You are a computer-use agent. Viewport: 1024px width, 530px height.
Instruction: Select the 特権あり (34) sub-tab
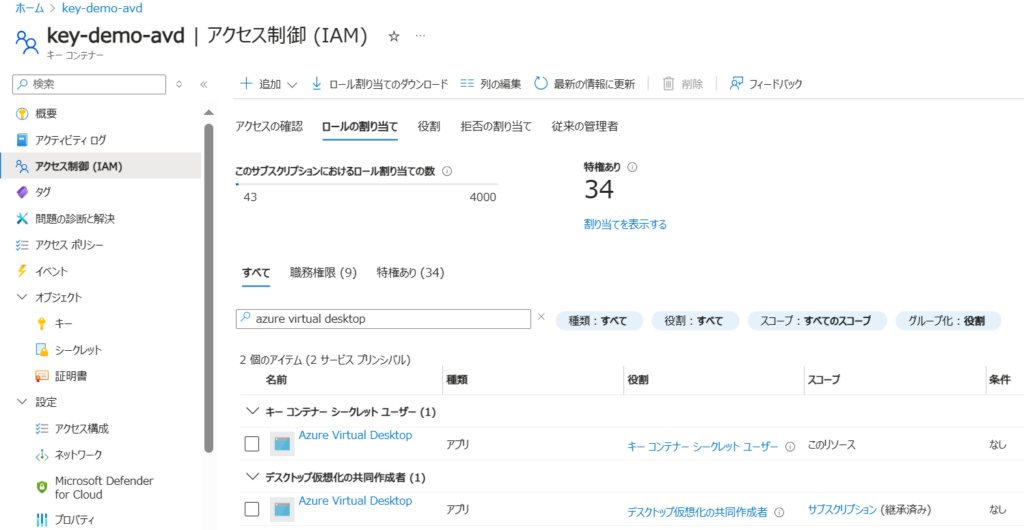(410, 273)
